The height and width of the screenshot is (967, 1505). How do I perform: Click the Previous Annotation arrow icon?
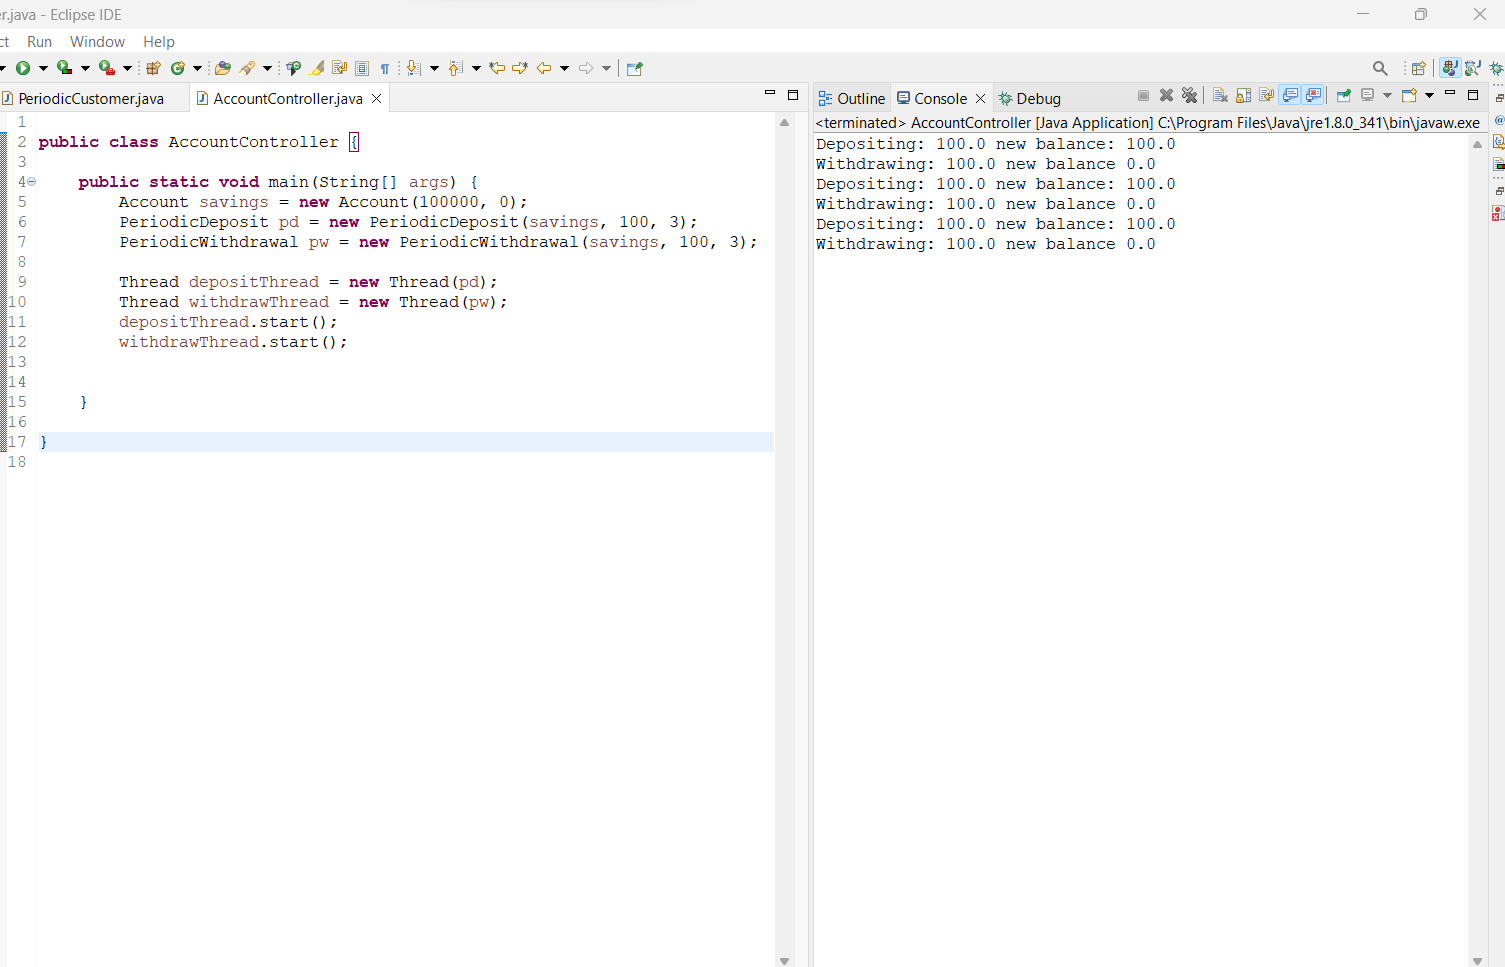point(456,68)
